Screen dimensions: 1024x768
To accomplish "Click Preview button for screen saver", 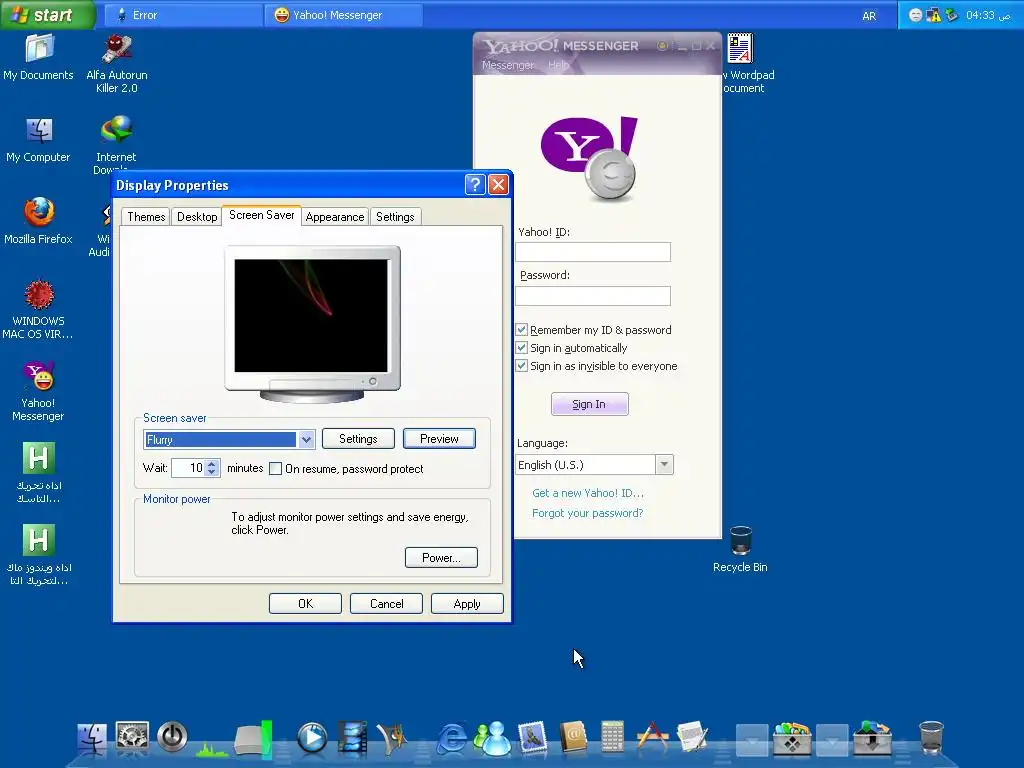I will pos(439,439).
